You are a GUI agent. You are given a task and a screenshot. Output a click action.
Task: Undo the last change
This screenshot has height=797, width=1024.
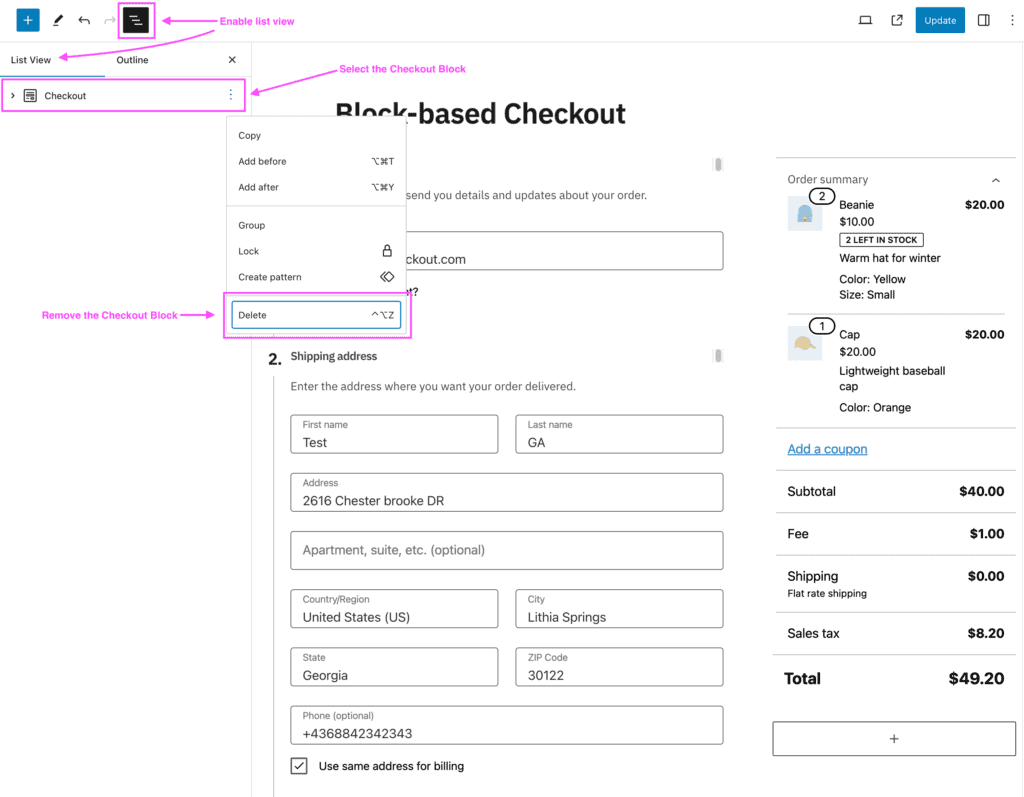tap(84, 20)
